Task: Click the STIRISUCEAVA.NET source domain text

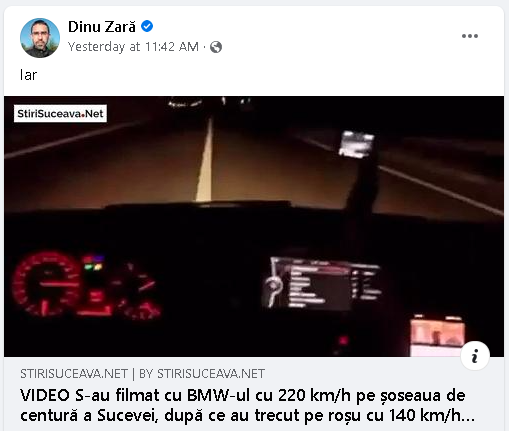Action: tap(74, 374)
